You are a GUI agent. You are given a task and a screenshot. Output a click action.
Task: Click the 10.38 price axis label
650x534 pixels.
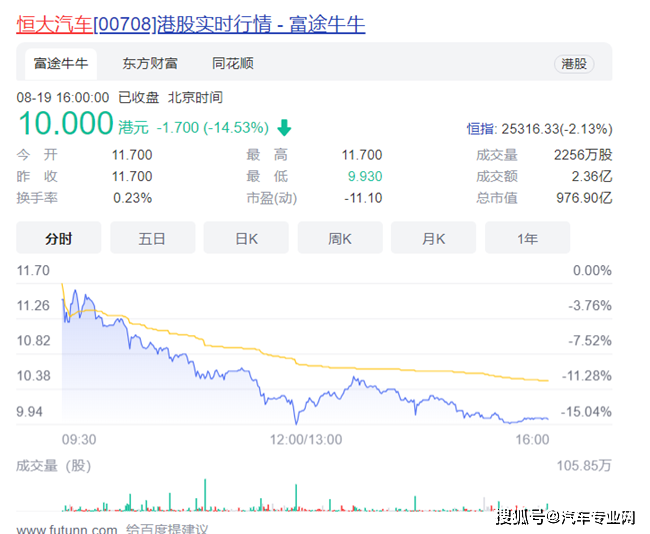pos(33,376)
